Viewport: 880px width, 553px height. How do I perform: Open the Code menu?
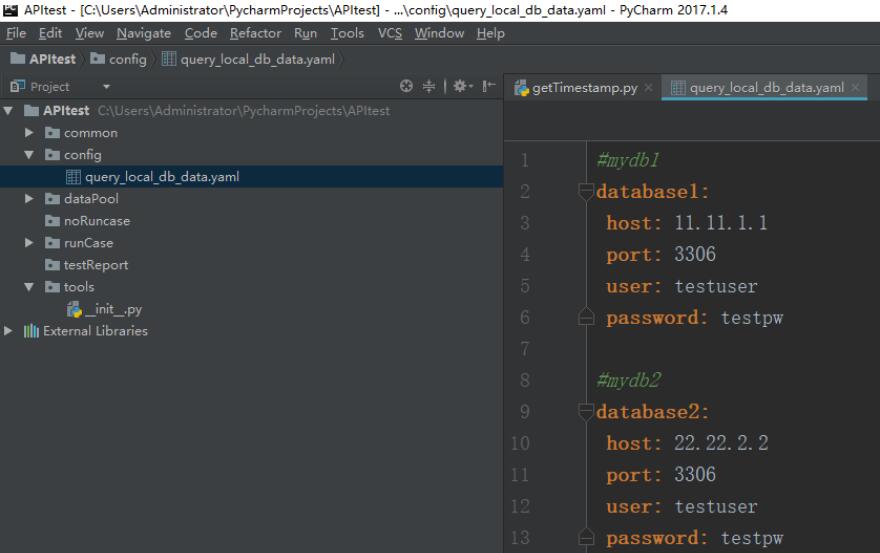tap(201, 33)
